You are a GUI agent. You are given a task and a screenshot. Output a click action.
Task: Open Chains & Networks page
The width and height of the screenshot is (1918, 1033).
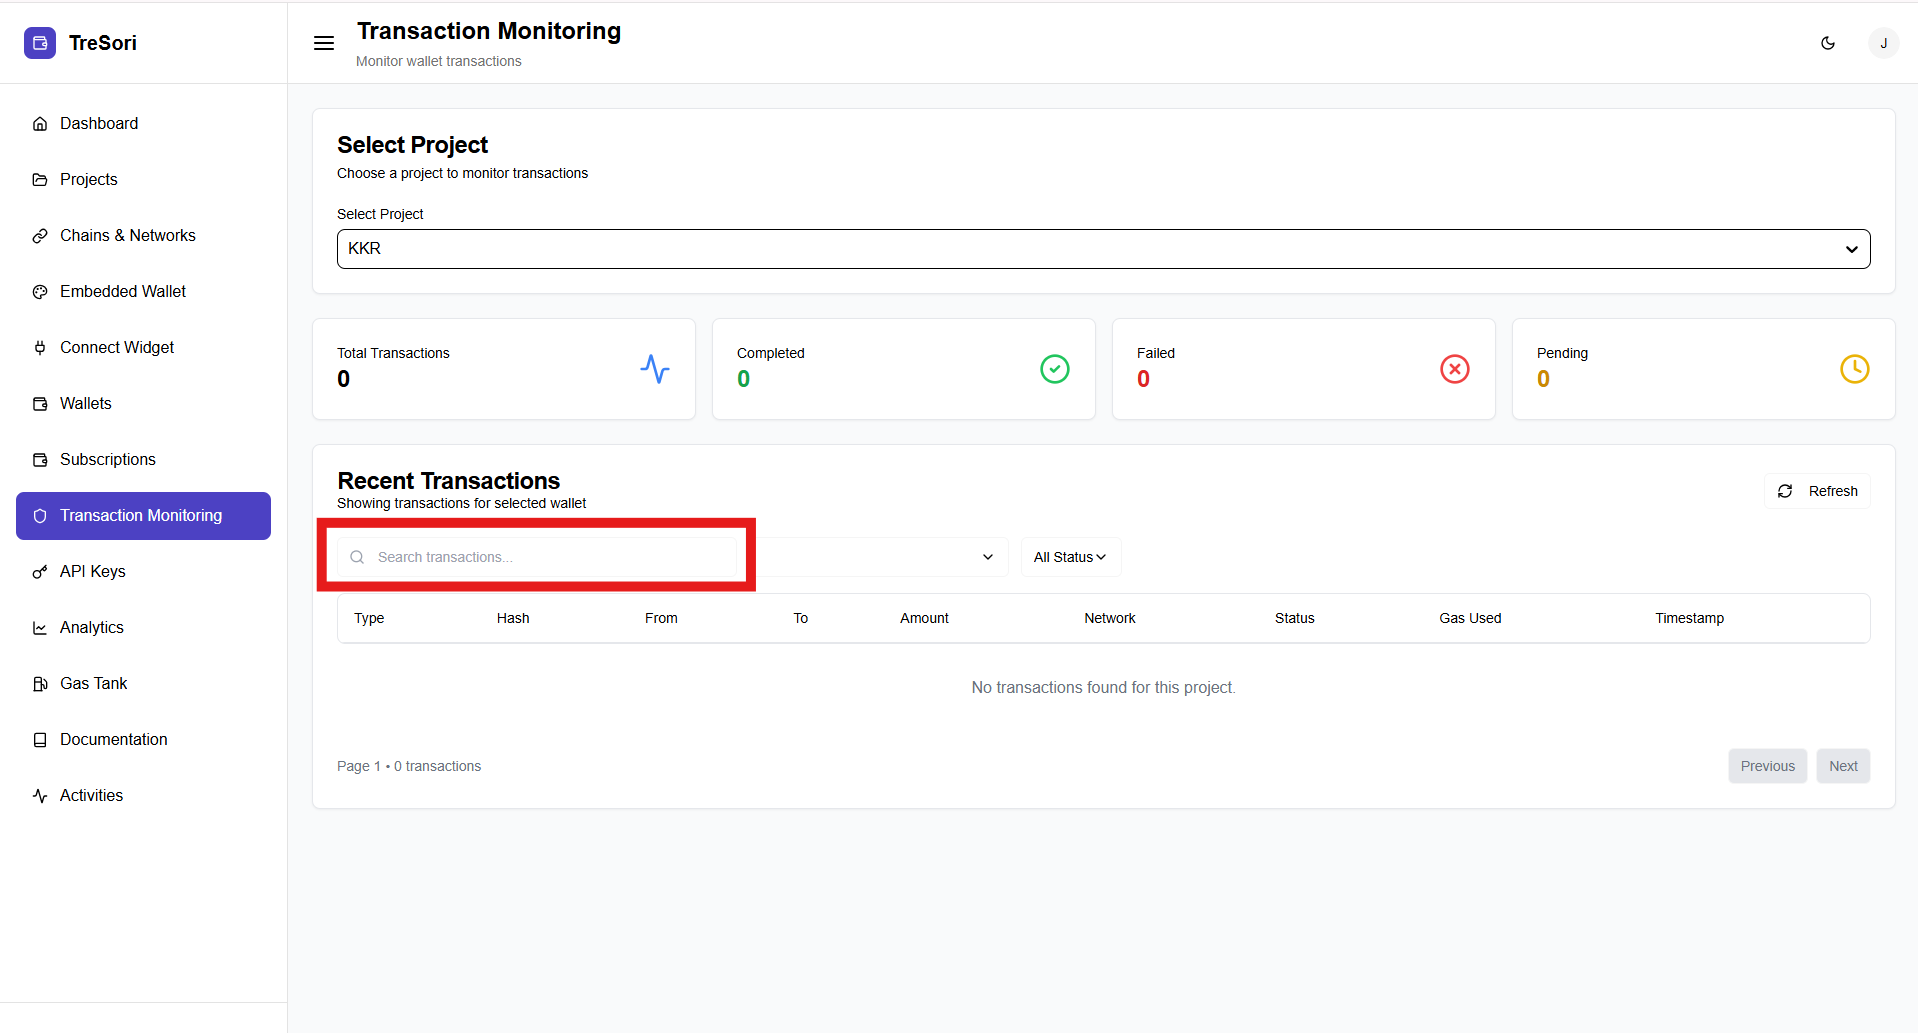[127, 235]
